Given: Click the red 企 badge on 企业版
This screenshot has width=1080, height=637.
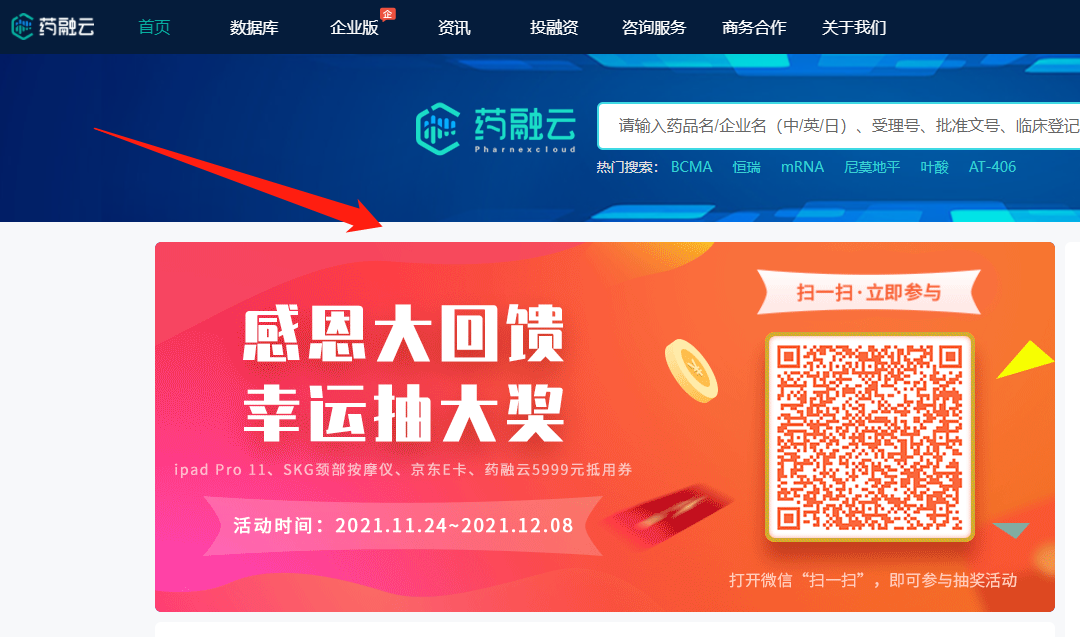Looking at the screenshot, I should [x=388, y=14].
